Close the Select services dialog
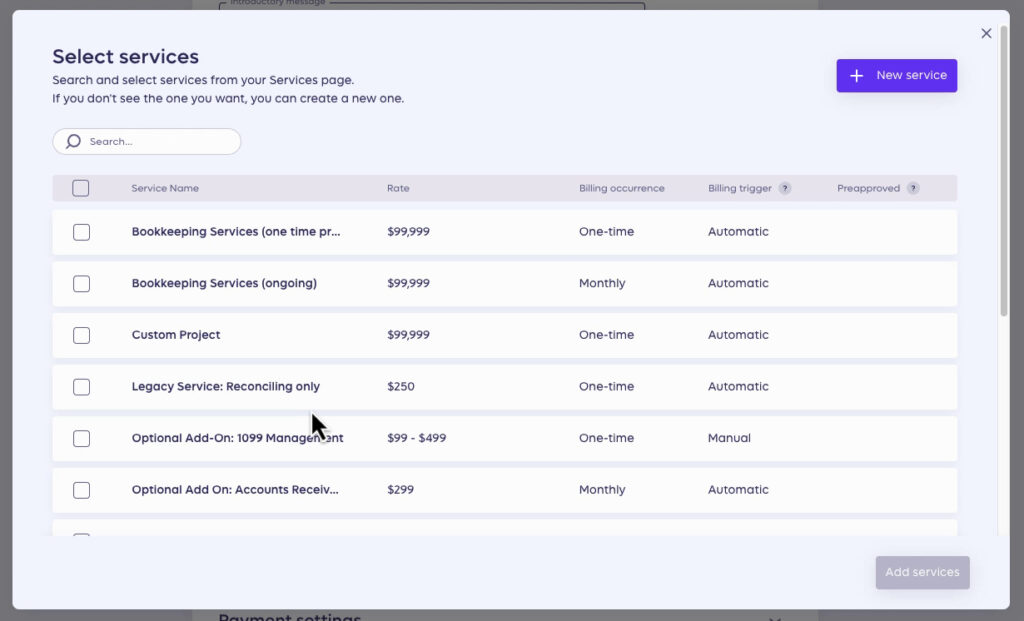Screen dimensions: 1024x621 986,33
